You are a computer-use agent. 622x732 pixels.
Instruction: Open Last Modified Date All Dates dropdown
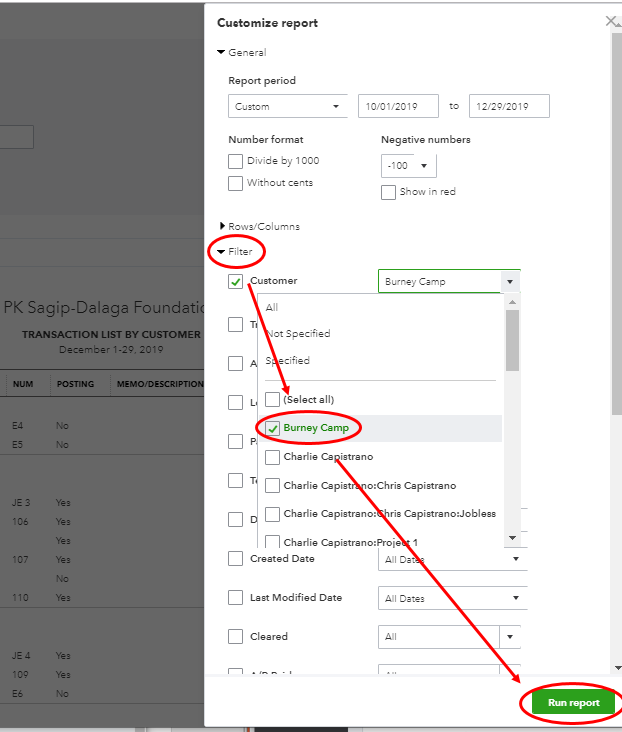pyautogui.click(x=452, y=598)
